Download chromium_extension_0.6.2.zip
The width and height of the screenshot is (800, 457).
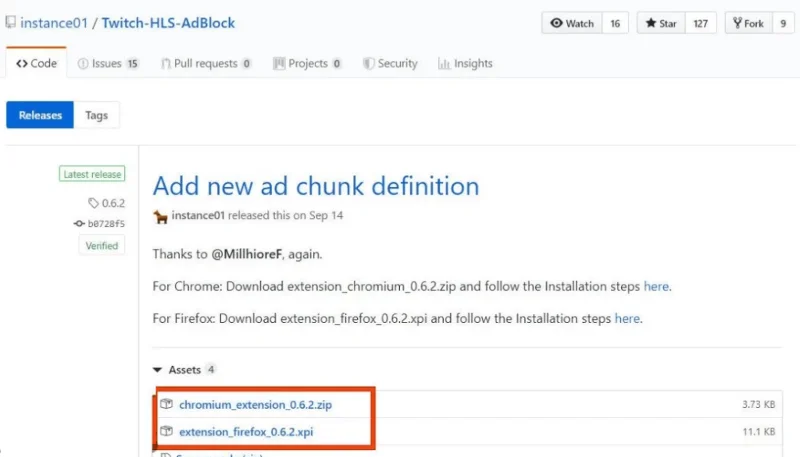pos(256,404)
